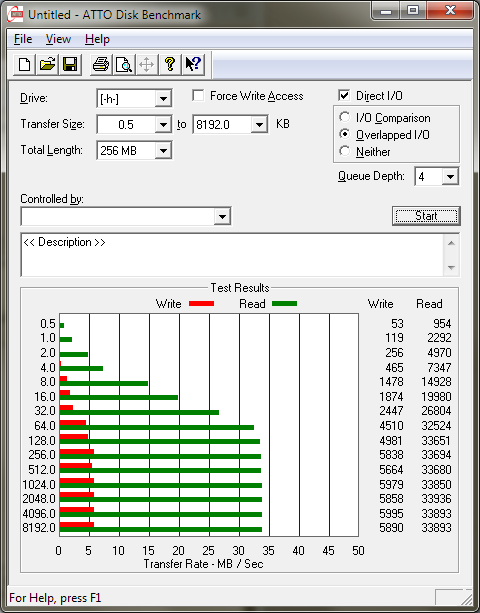Click the read value 954

pyautogui.click(x=442, y=324)
